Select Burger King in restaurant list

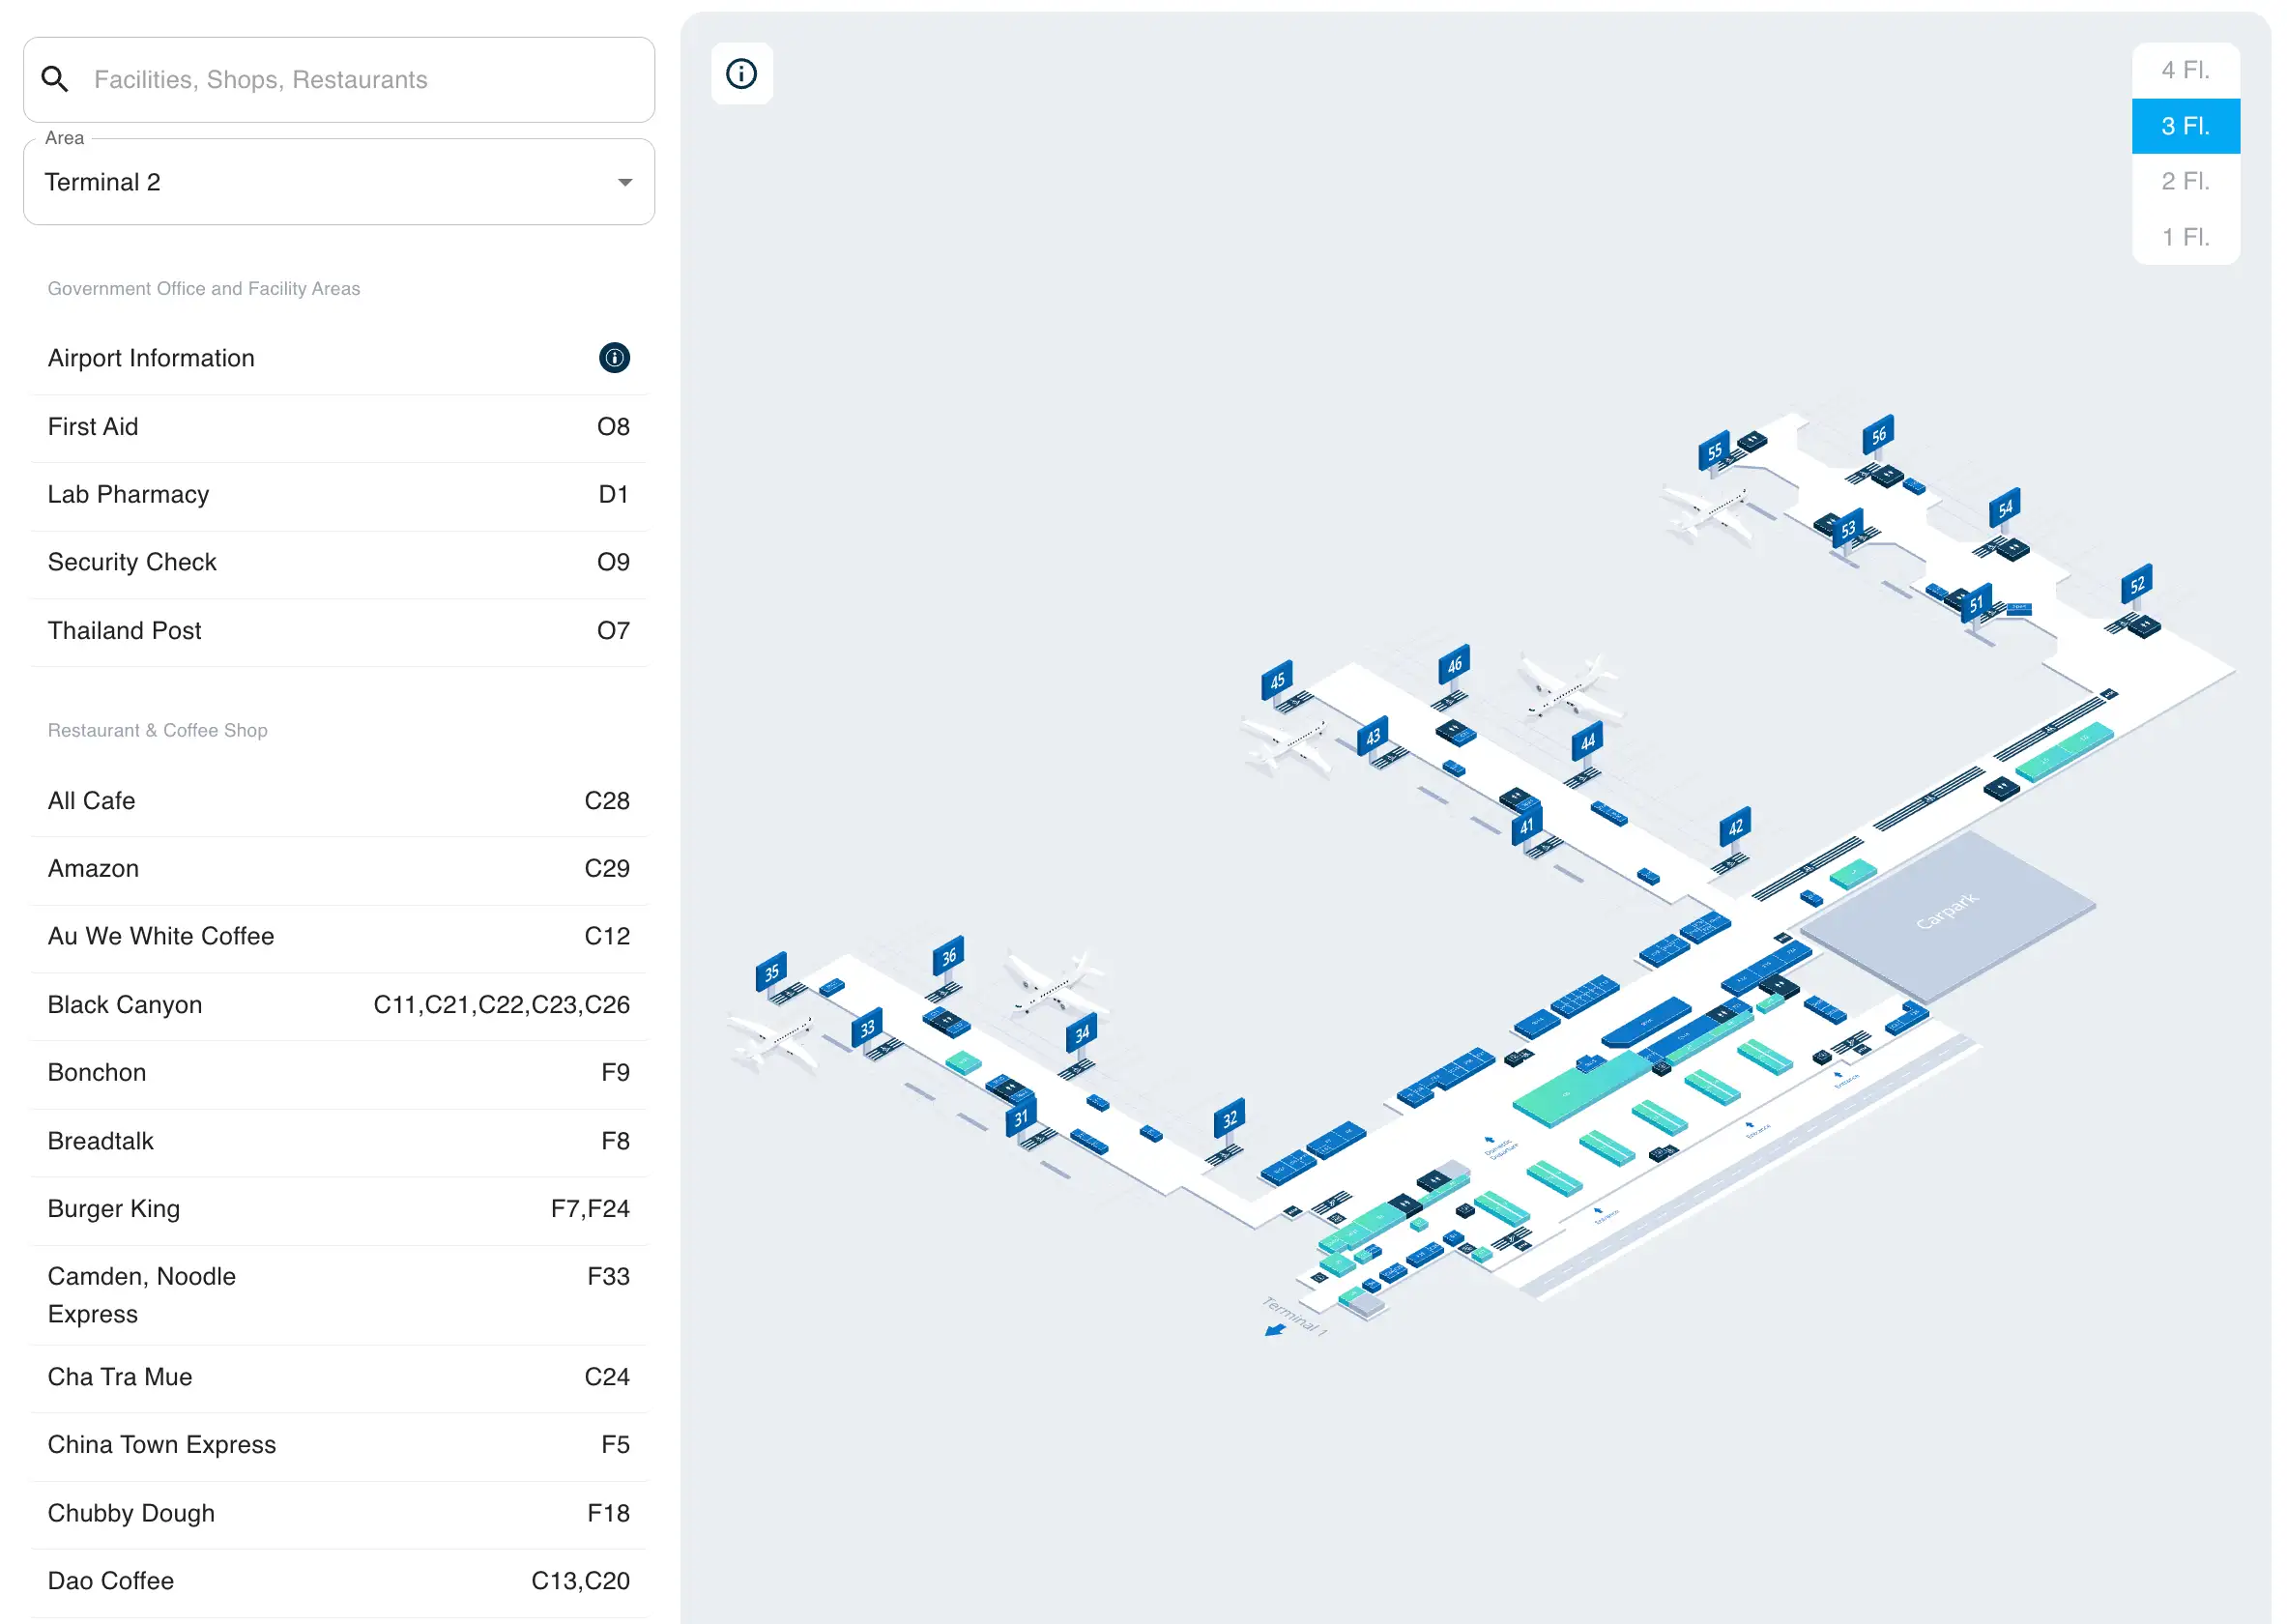click(x=338, y=1209)
